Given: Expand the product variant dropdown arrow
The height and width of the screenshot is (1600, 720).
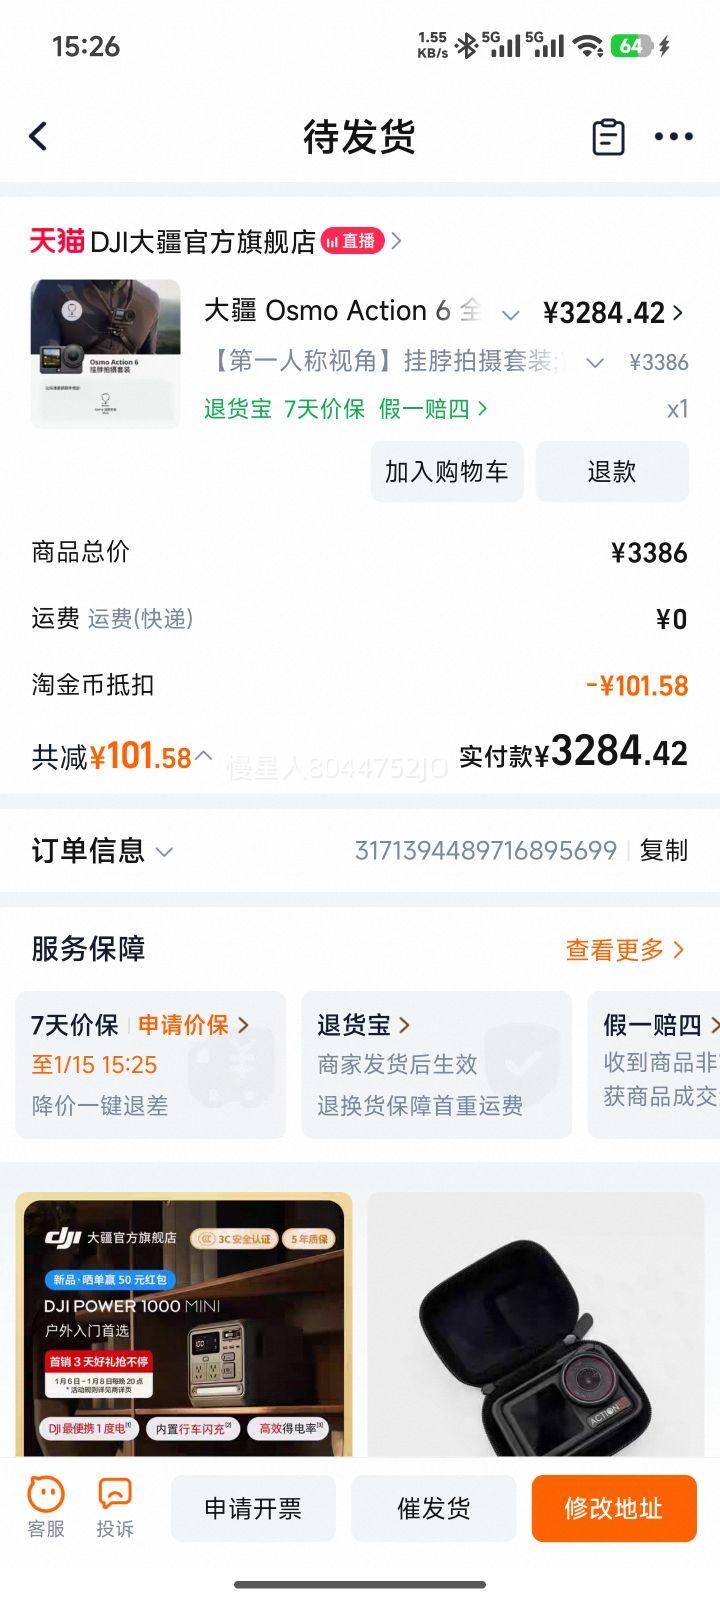Looking at the screenshot, I should pyautogui.click(x=595, y=362).
